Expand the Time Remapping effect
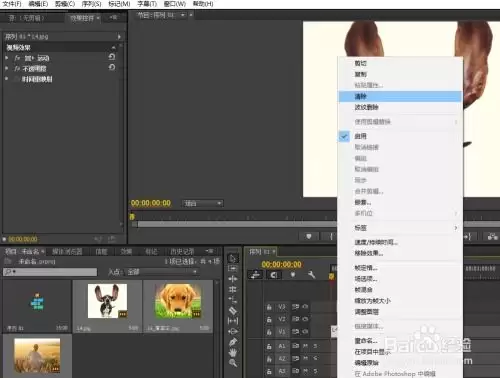500x378 pixels. tap(7, 79)
